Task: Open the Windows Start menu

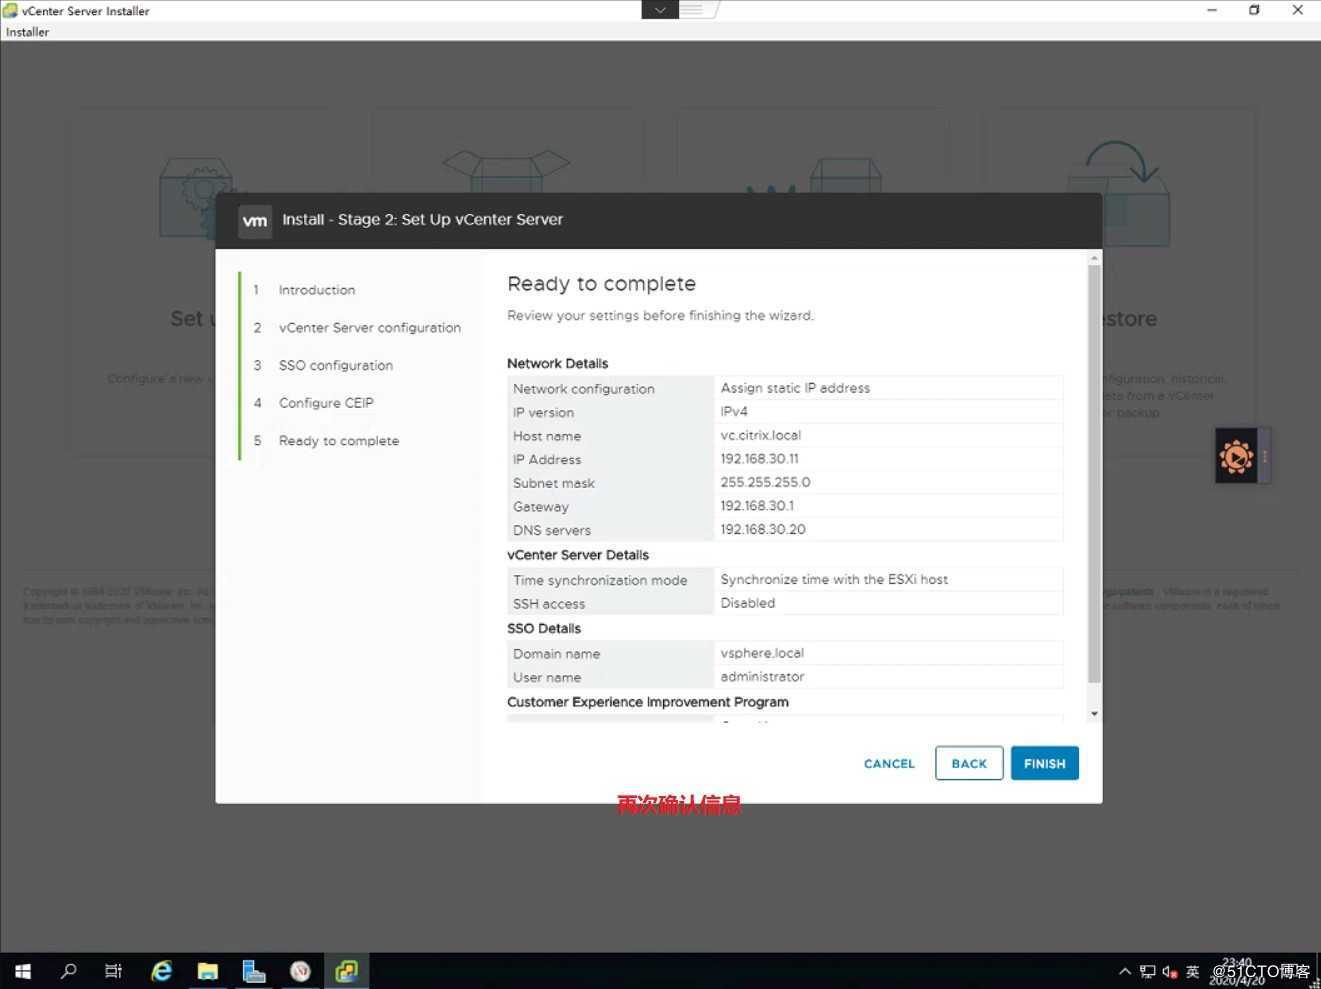Action: 22,971
